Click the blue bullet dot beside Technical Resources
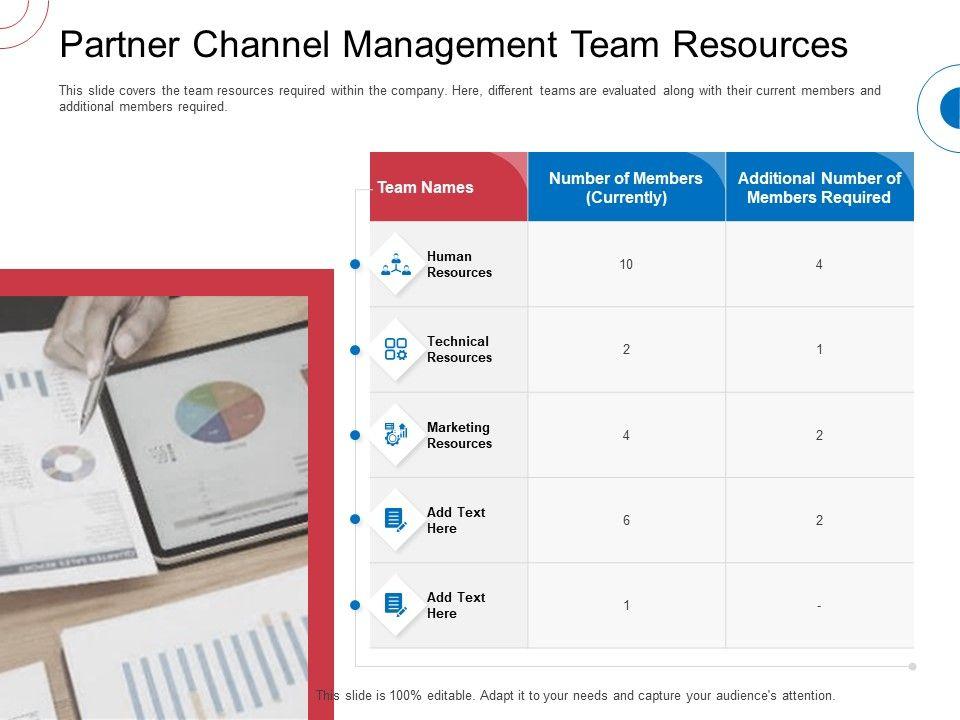The height and width of the screenshot is (720, 960). pyautogui.click(x=355, y=350)
